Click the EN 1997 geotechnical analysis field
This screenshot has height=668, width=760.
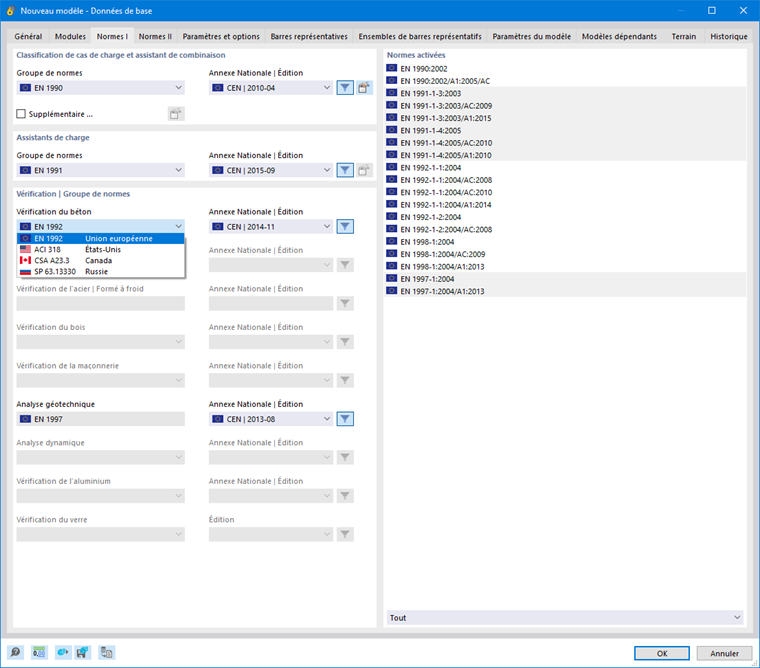[x=100, y=419]
